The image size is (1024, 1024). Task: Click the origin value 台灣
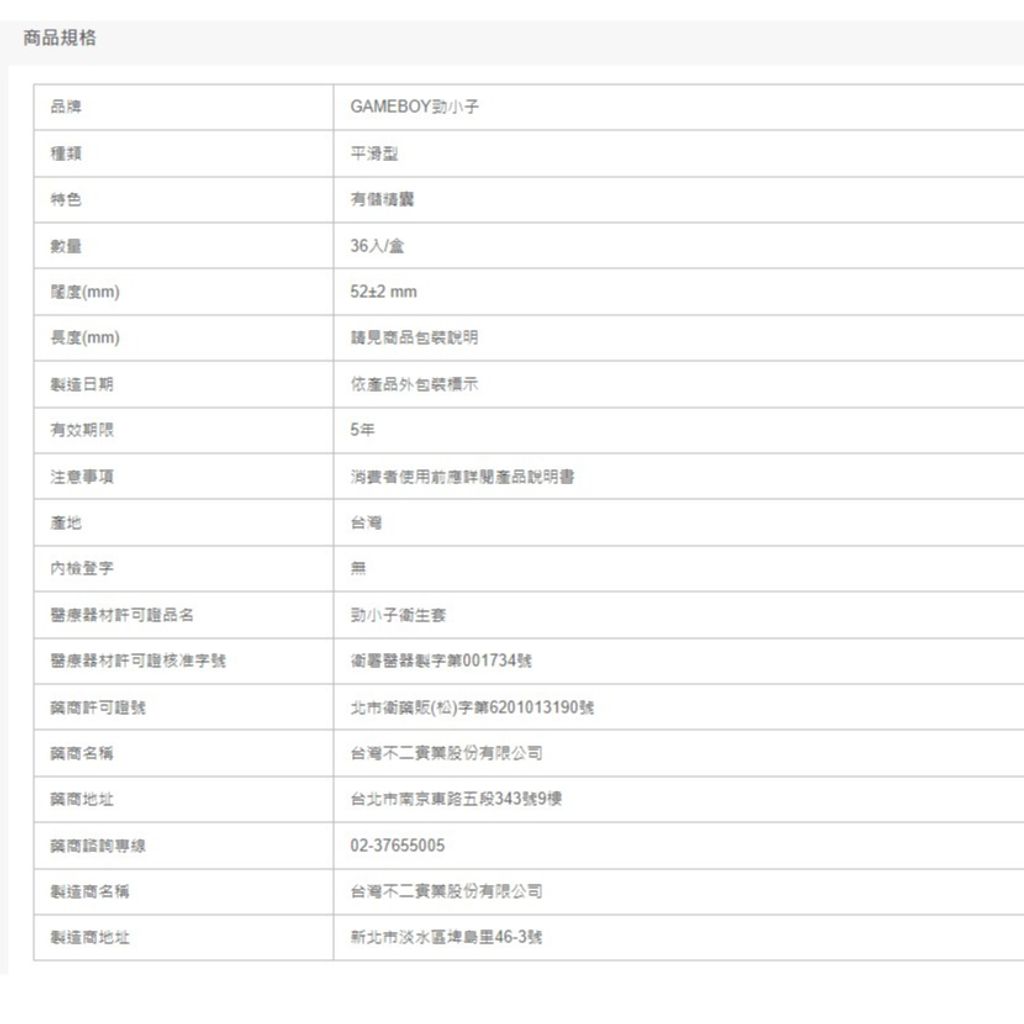(366, 522)
